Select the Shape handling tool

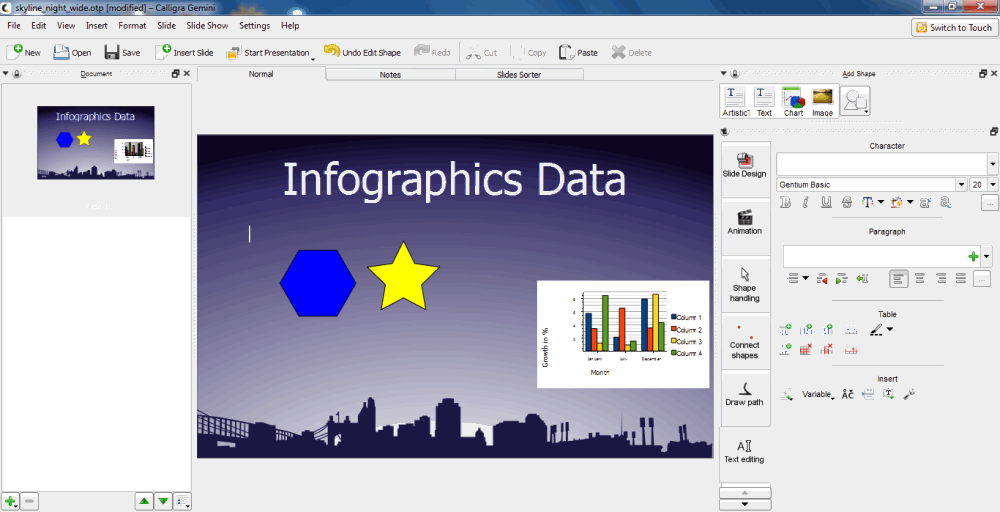point(744,284)
